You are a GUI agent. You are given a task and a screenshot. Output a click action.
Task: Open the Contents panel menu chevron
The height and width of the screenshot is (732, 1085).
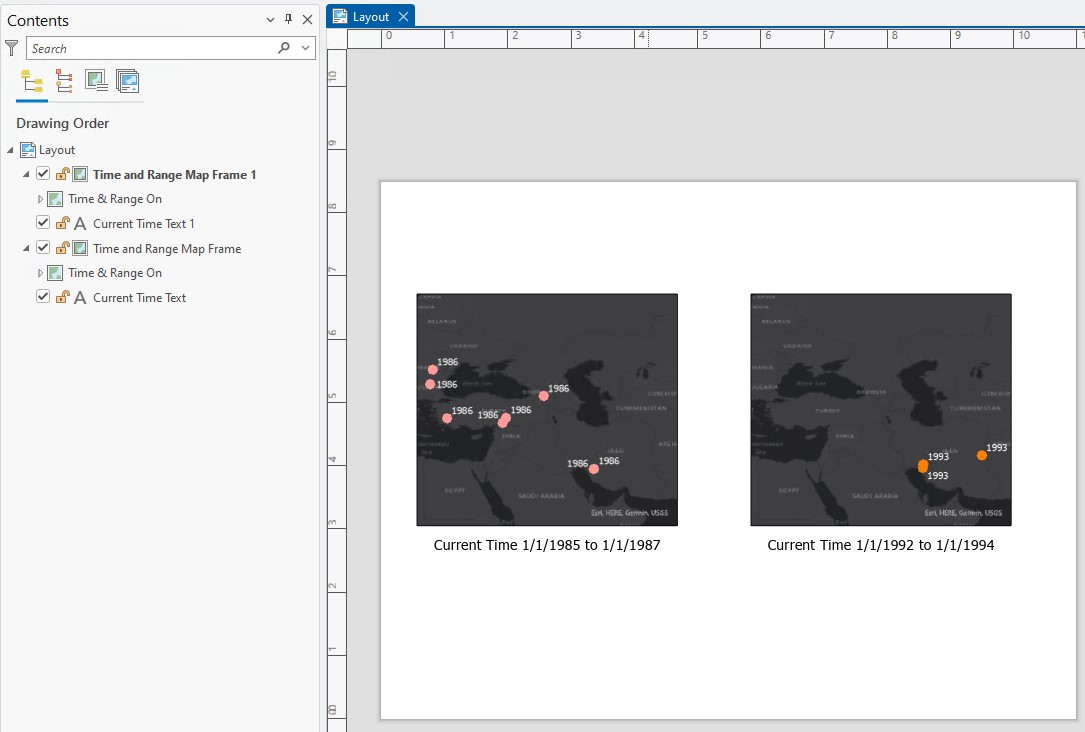tap(269, 19)
